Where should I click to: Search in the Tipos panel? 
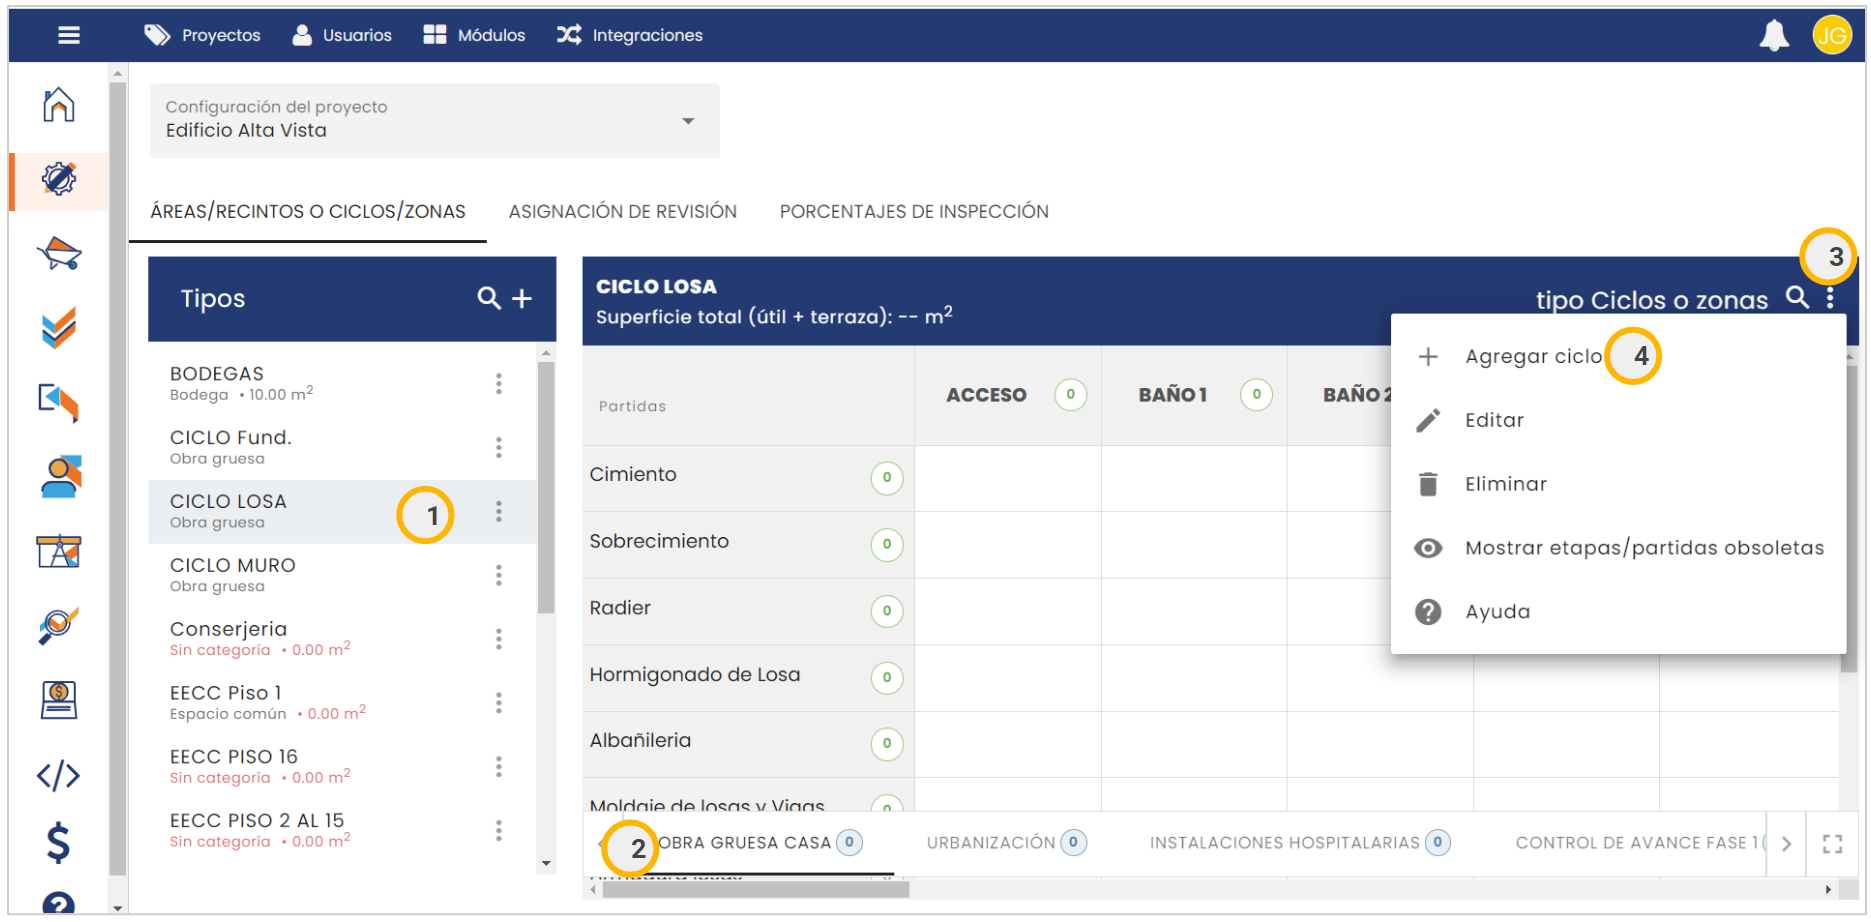click(488, 299)
